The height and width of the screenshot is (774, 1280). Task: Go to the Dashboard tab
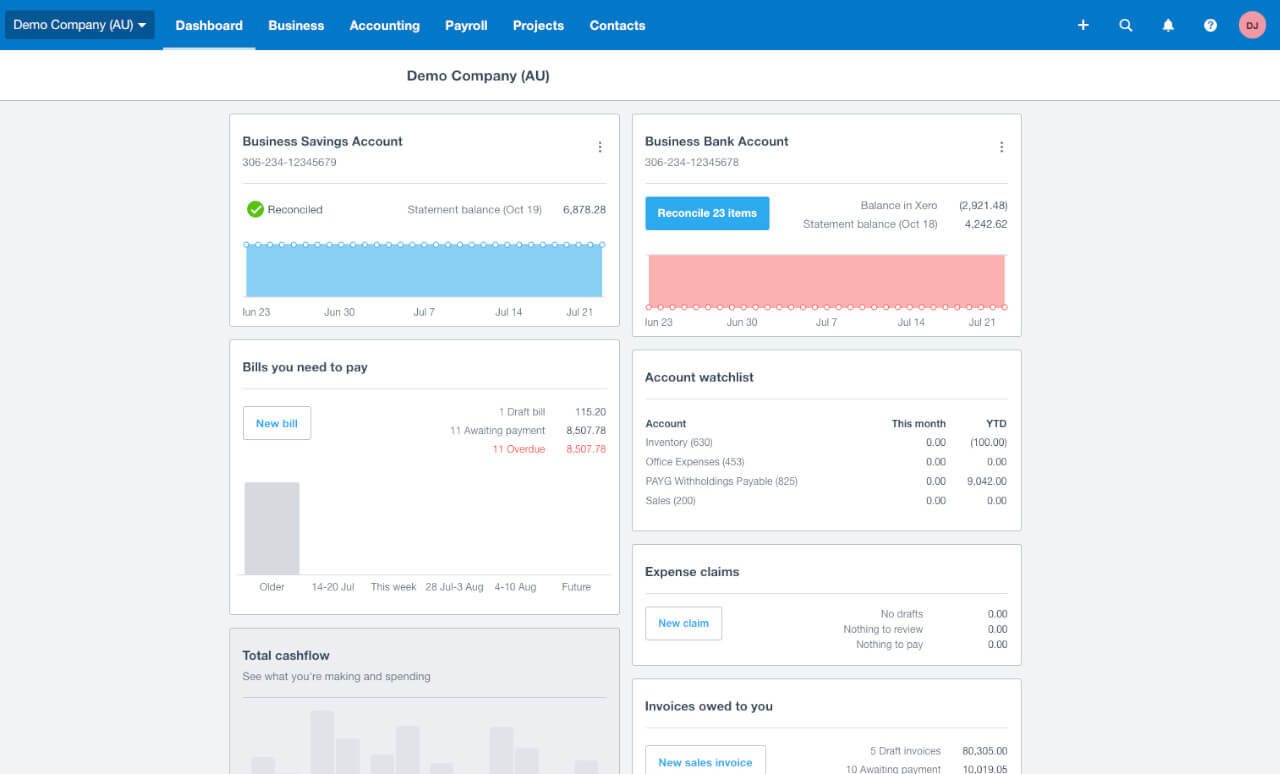coord(209,25)
